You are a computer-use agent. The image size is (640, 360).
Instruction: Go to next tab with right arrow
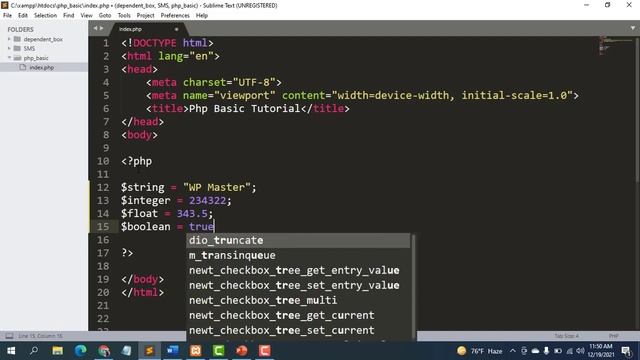(x=101, y=28)
